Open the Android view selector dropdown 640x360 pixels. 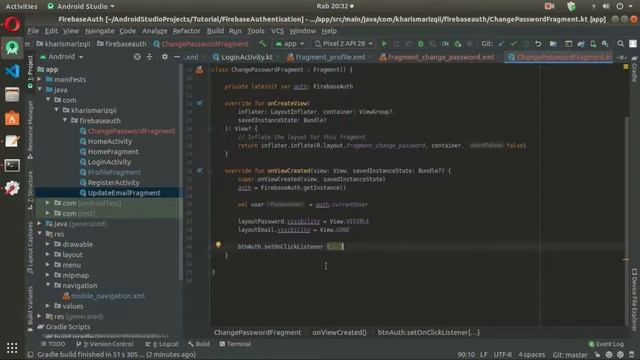pyautogui.click(x=62, y=57)
